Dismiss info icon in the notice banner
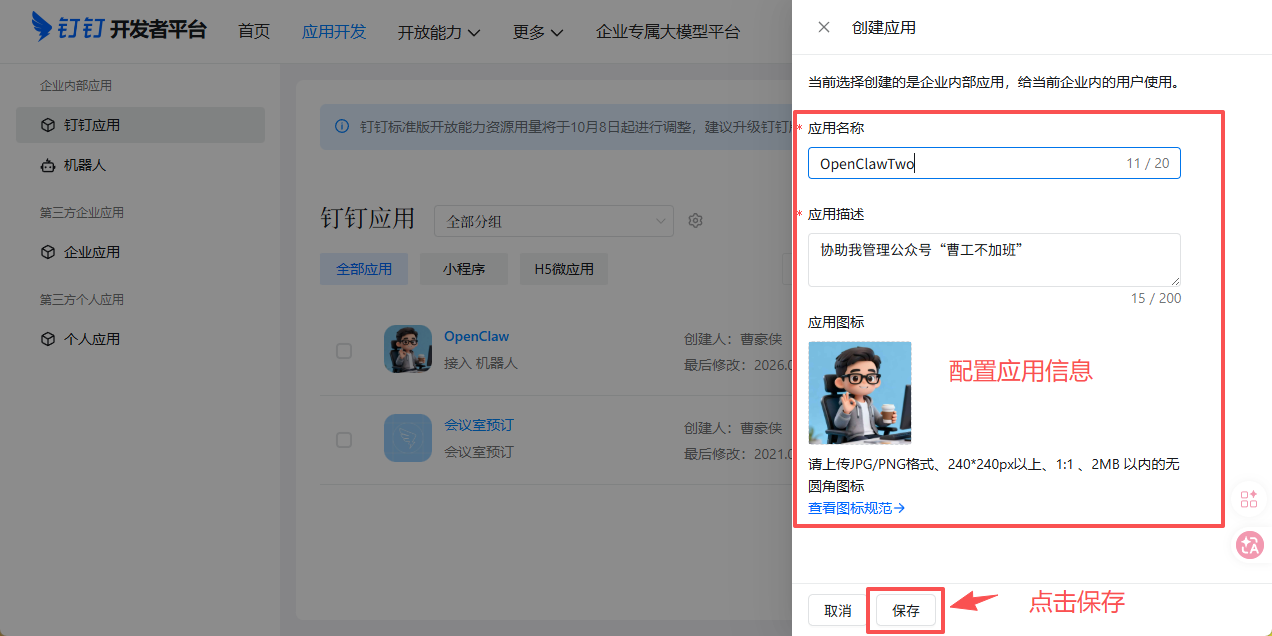 click(x=342, y=127)
